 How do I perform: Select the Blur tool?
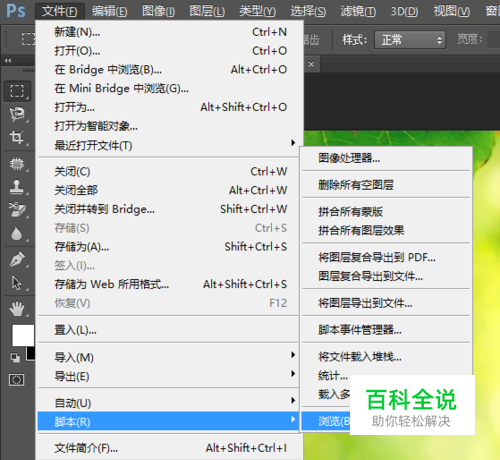[x=17, y=233]
